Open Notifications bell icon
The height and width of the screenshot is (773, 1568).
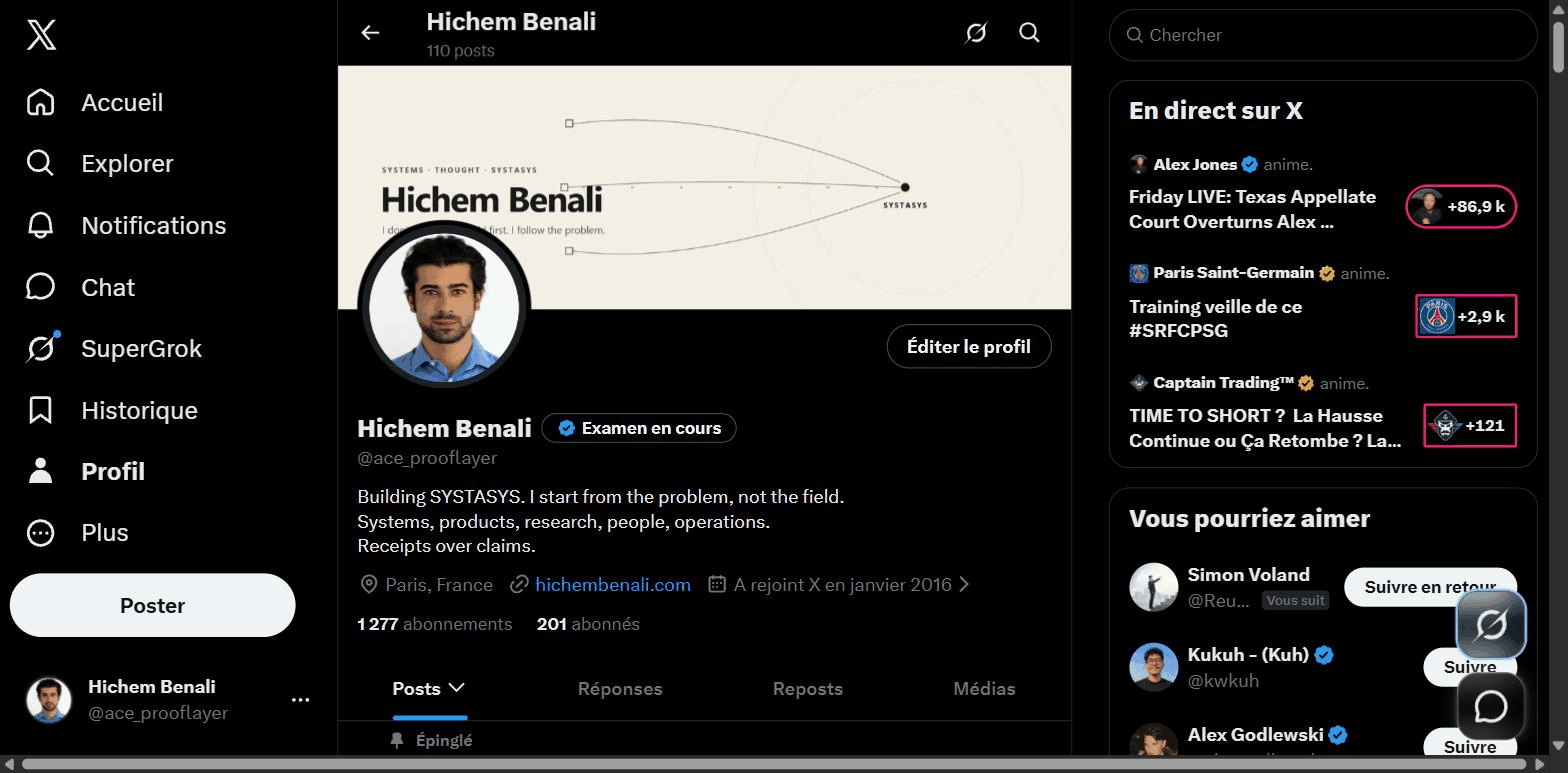point(40,225)
